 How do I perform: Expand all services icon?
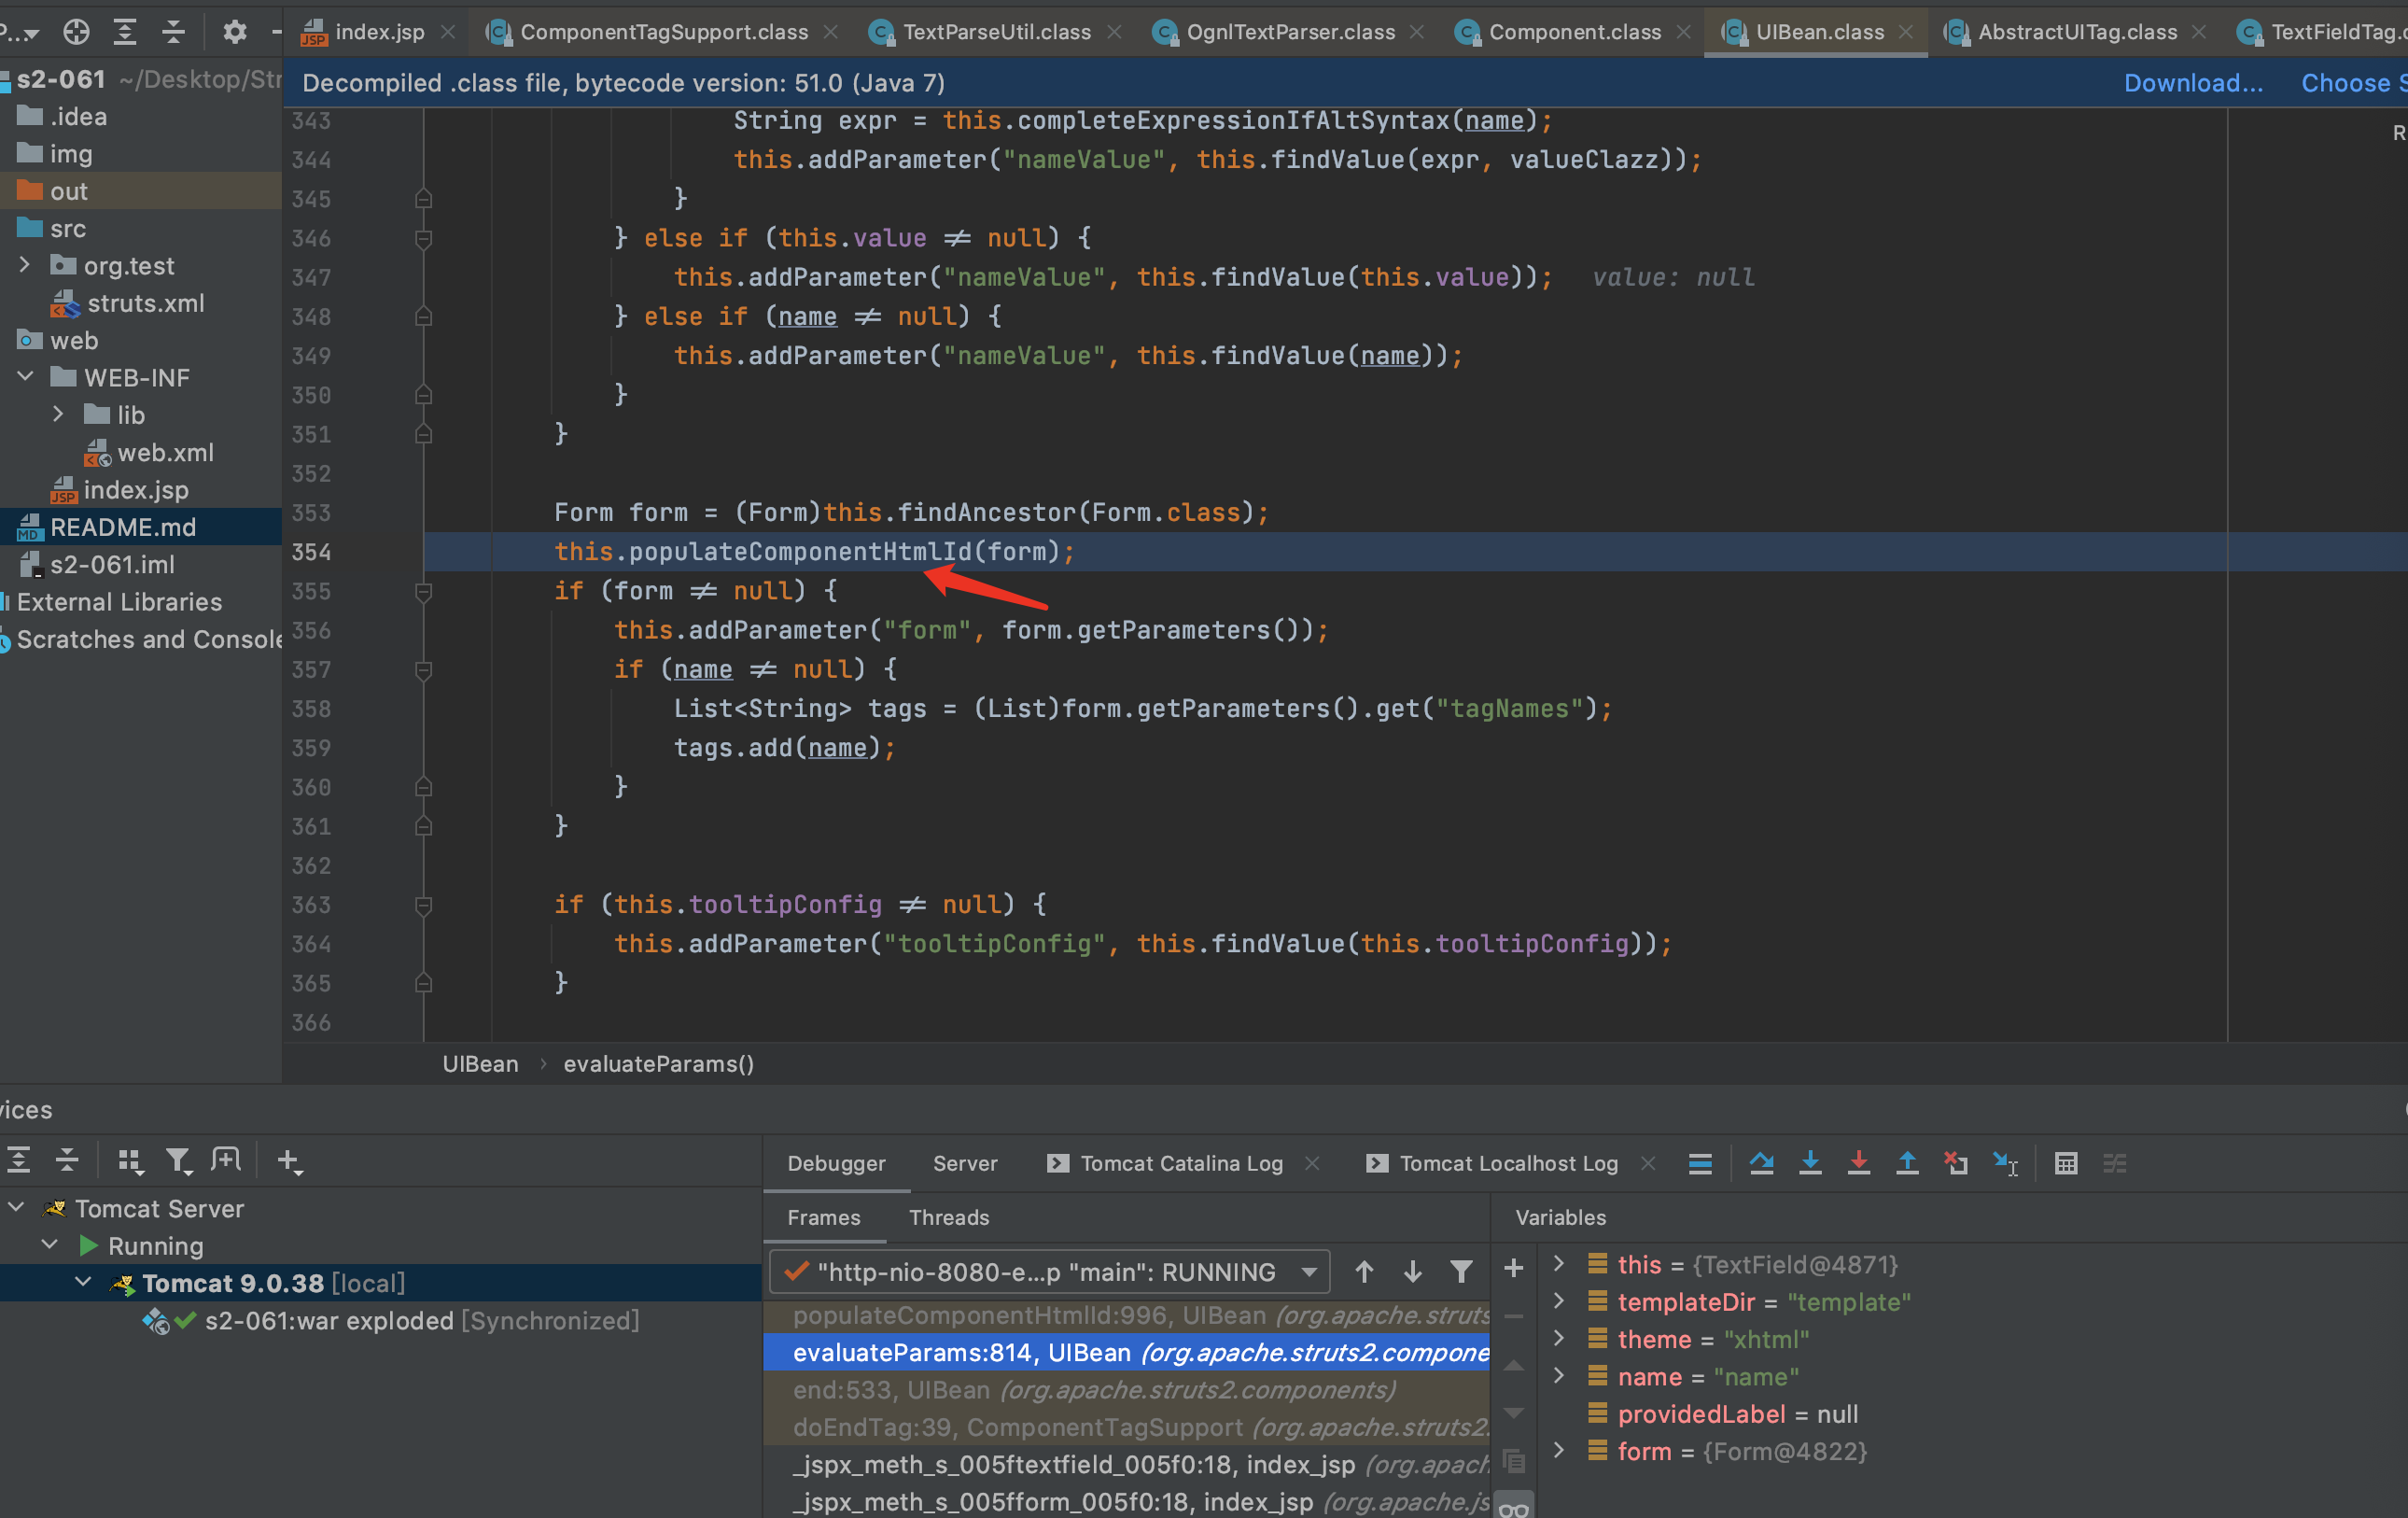pyautogui.click(x=19, y=1160)
